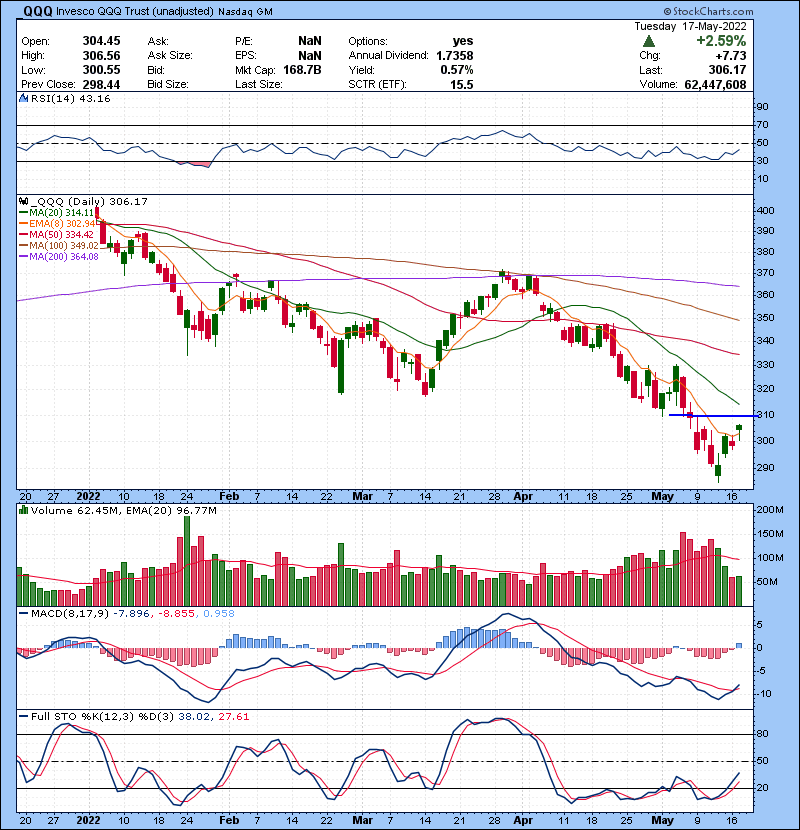The image size is (800, 830).
Task: Click the -10 level on MACD axis
Action: click(x=764, y=694)
